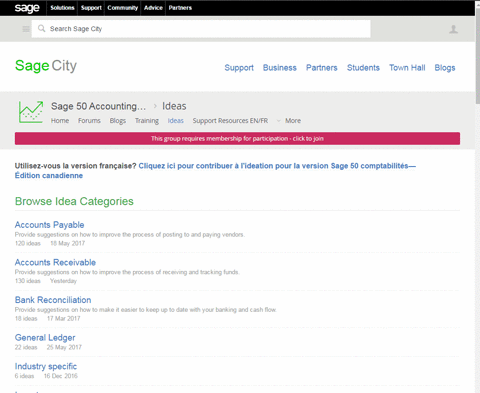Click the Sage 50 Accounting breadcrumb

tap(98, 106)
